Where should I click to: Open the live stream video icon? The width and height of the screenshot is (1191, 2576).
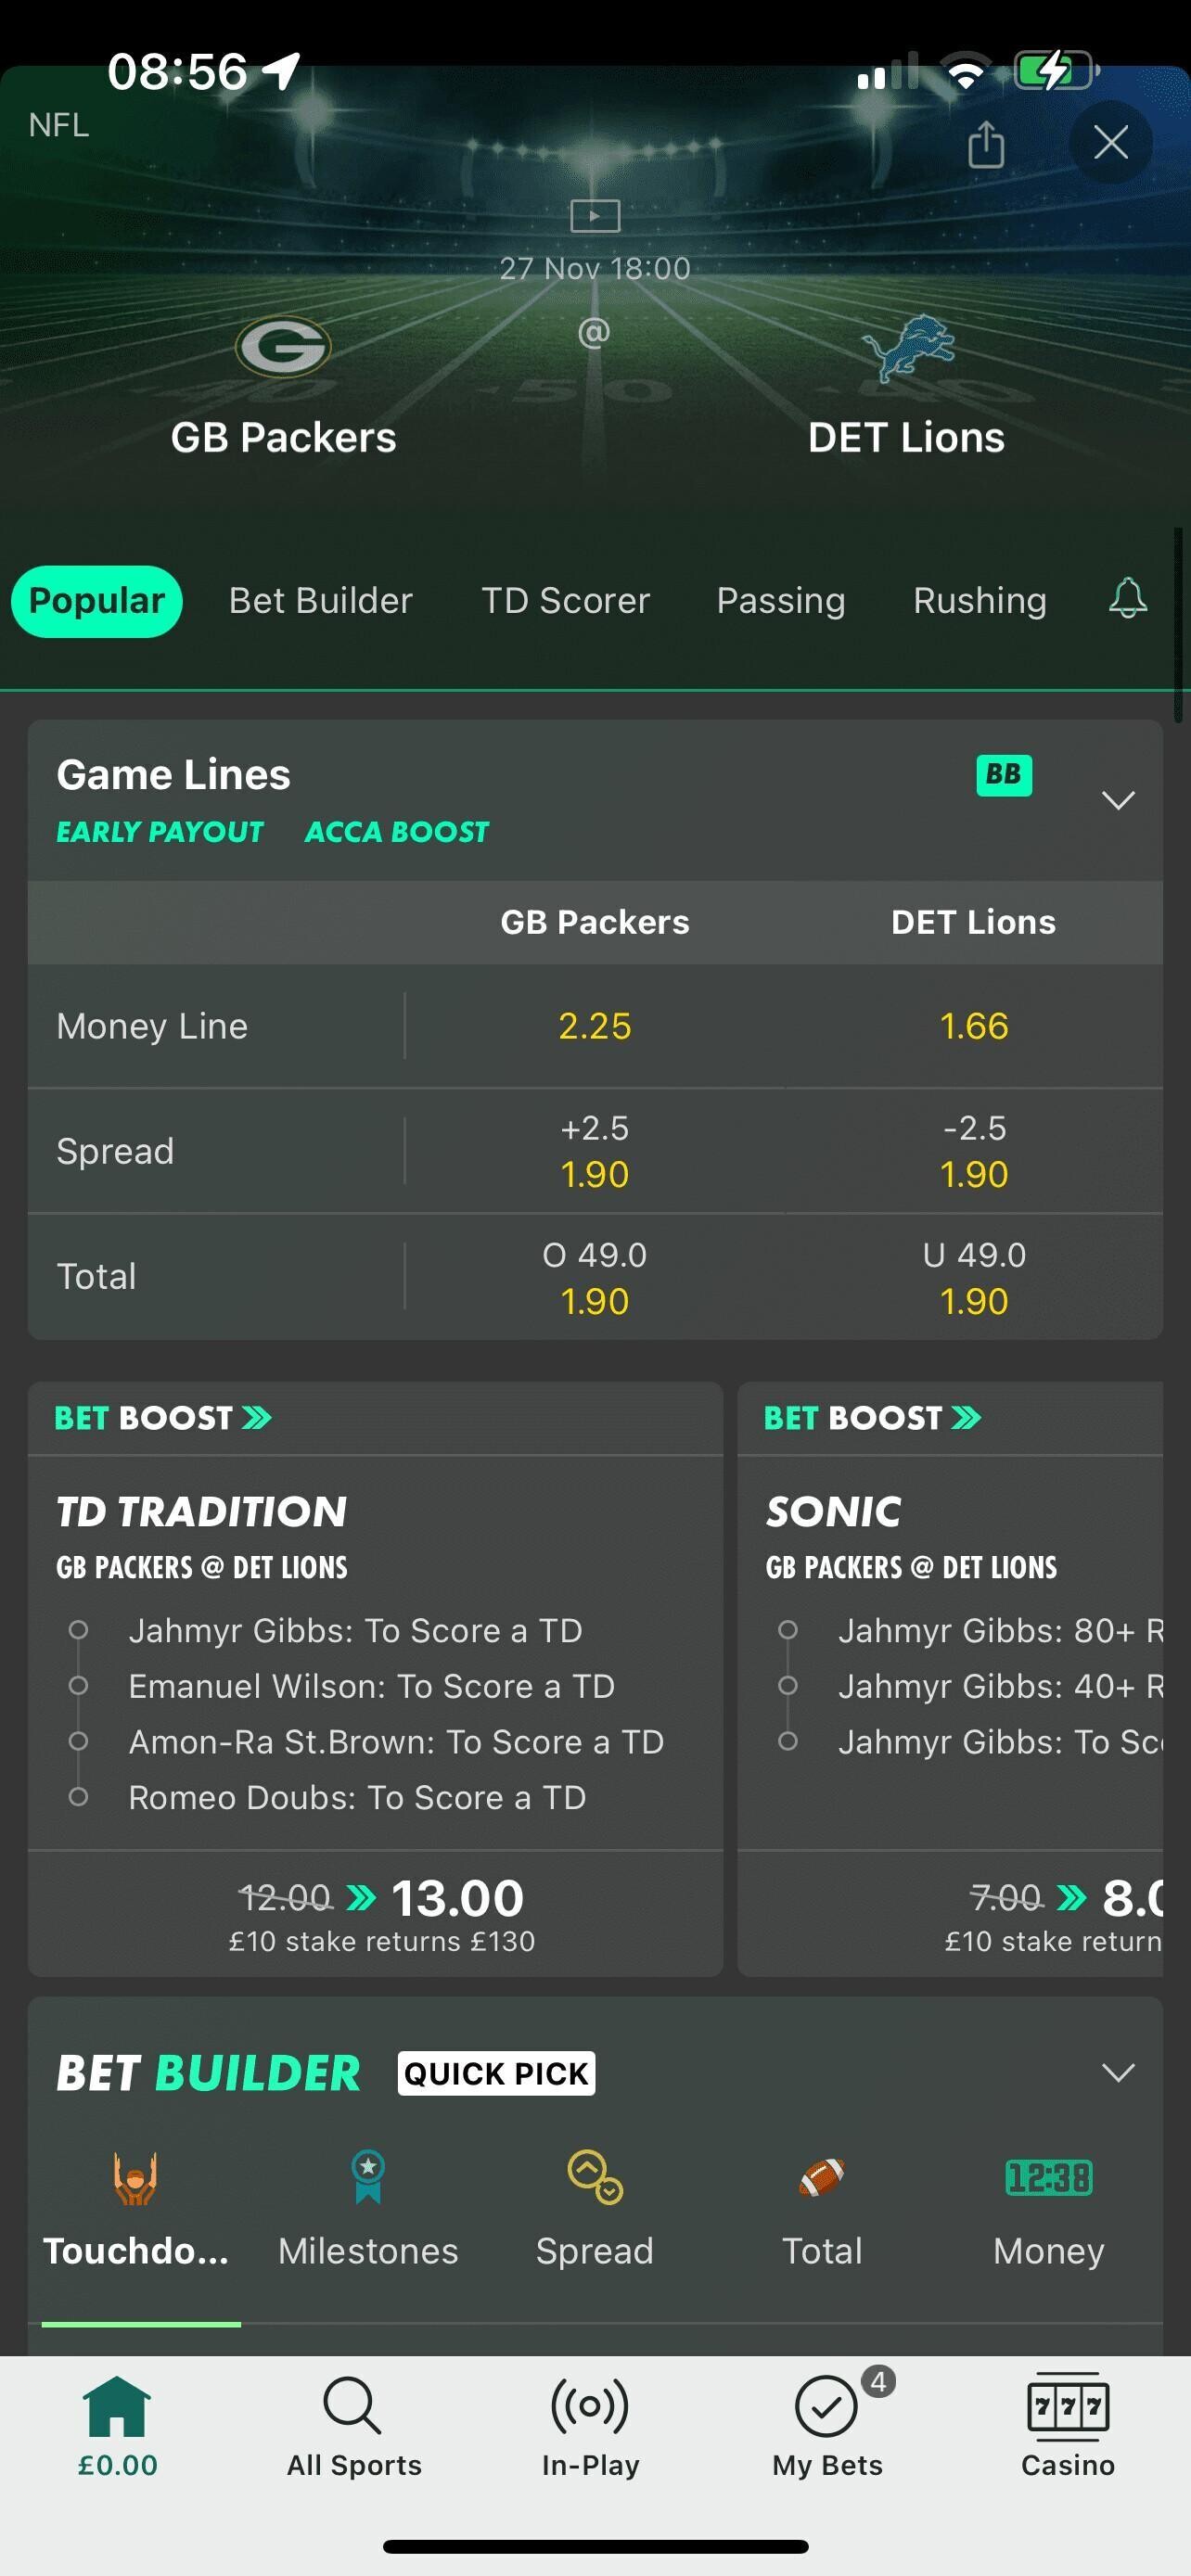[595, 215]
